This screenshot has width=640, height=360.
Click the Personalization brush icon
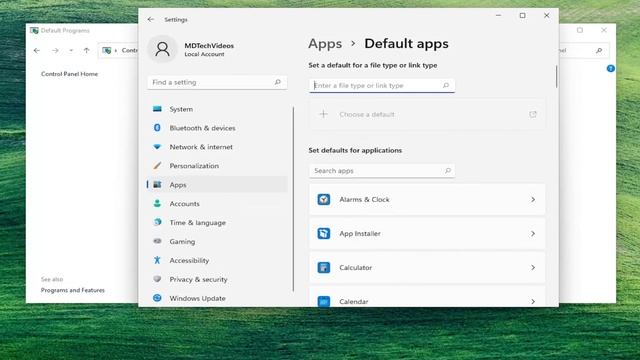pyautogui.click(x=157, y=165)
